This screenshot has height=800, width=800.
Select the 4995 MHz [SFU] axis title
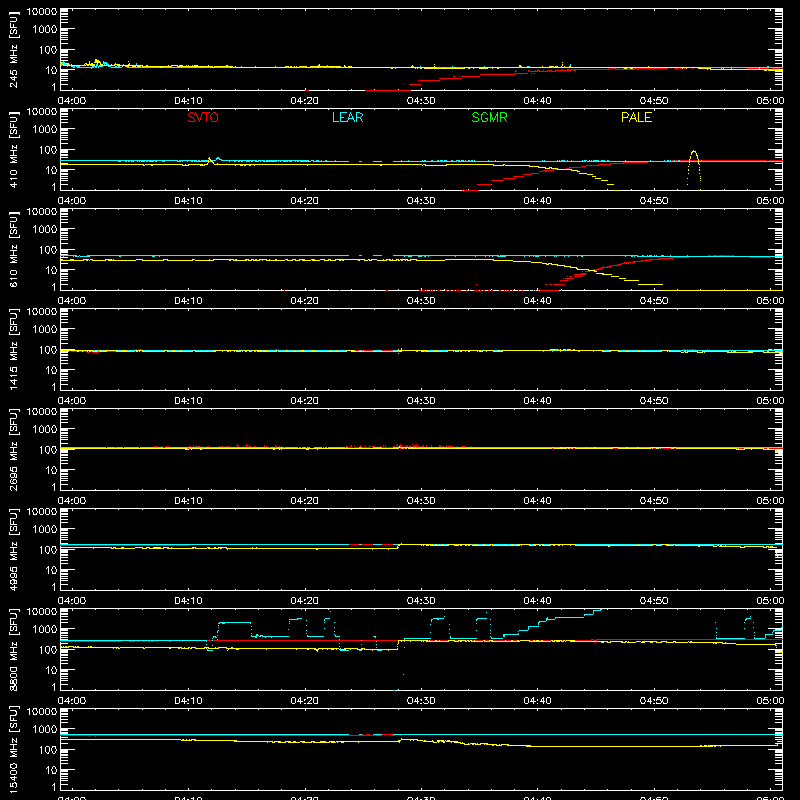pyautogui.click(x=13, y=549)
